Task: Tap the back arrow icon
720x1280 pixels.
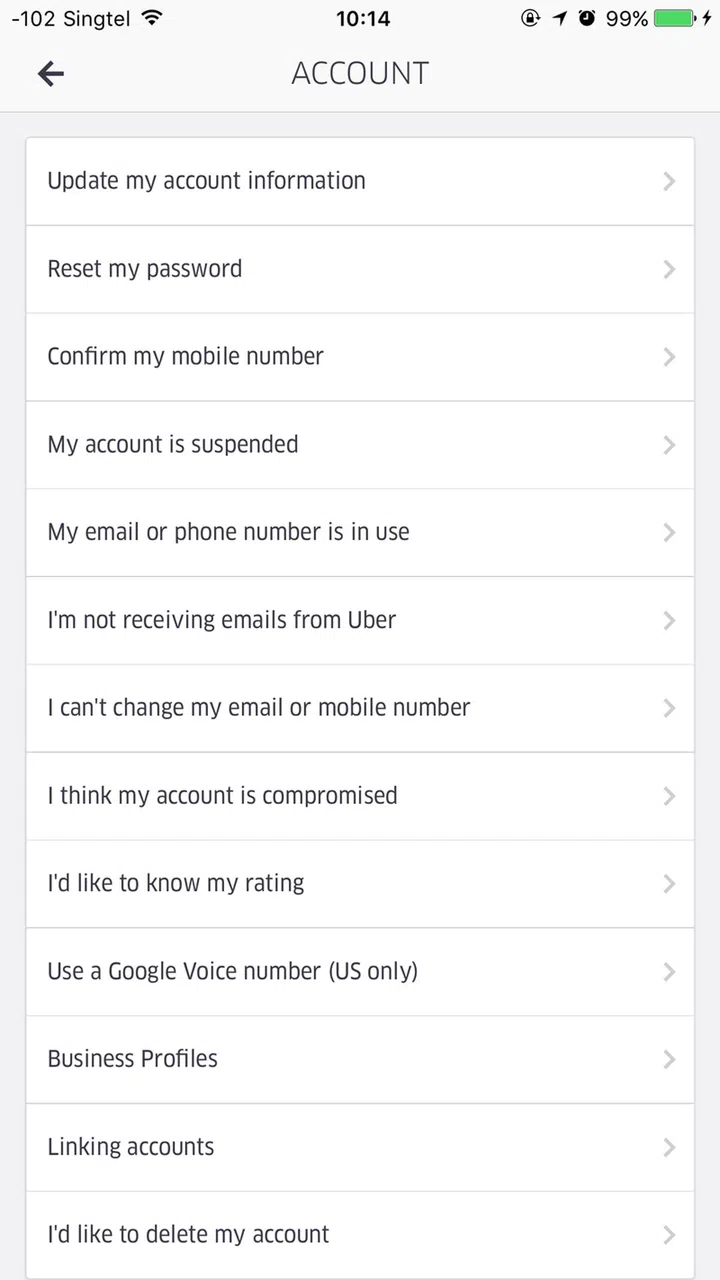Action: [51, 73]
